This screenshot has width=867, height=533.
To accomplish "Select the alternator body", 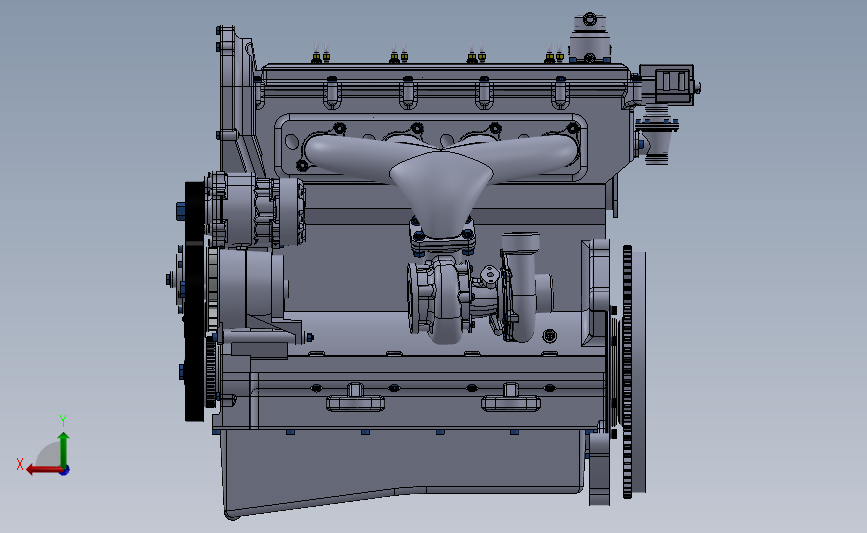I will [255, 211].
